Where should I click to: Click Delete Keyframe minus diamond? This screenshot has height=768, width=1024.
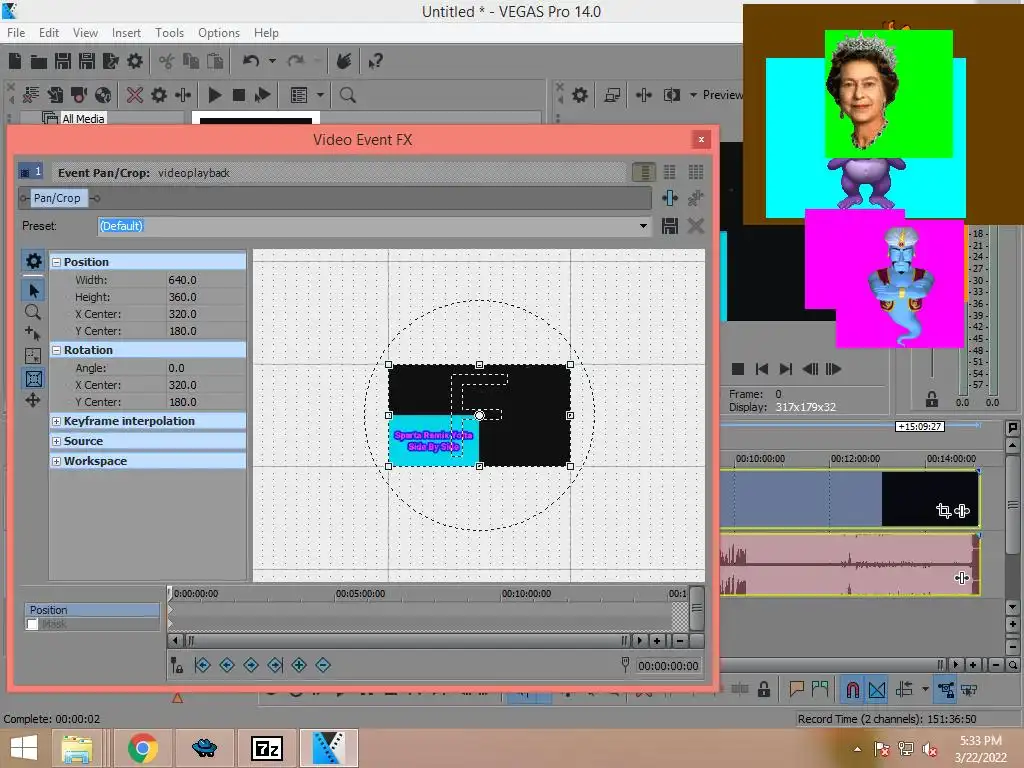[323, 665]
